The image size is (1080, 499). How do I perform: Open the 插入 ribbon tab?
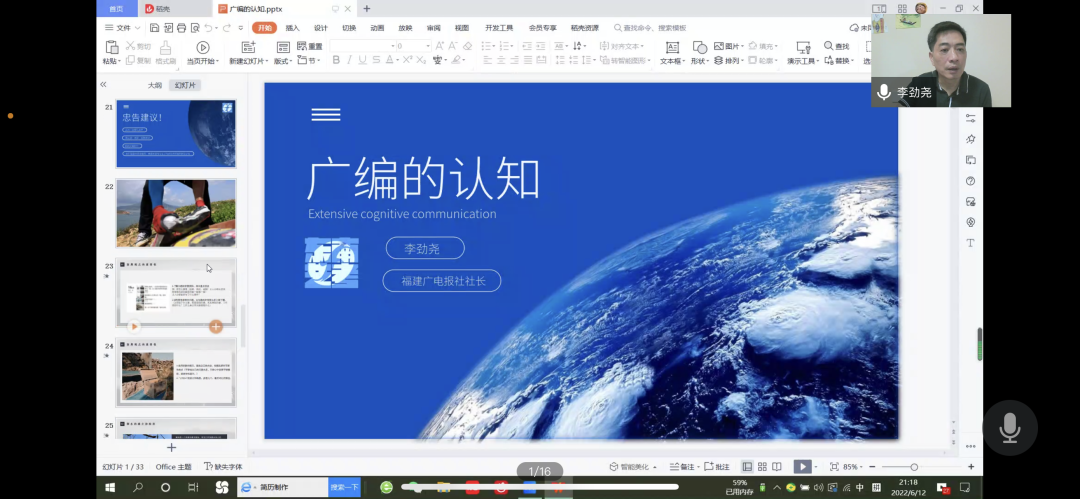pos(293,28)
